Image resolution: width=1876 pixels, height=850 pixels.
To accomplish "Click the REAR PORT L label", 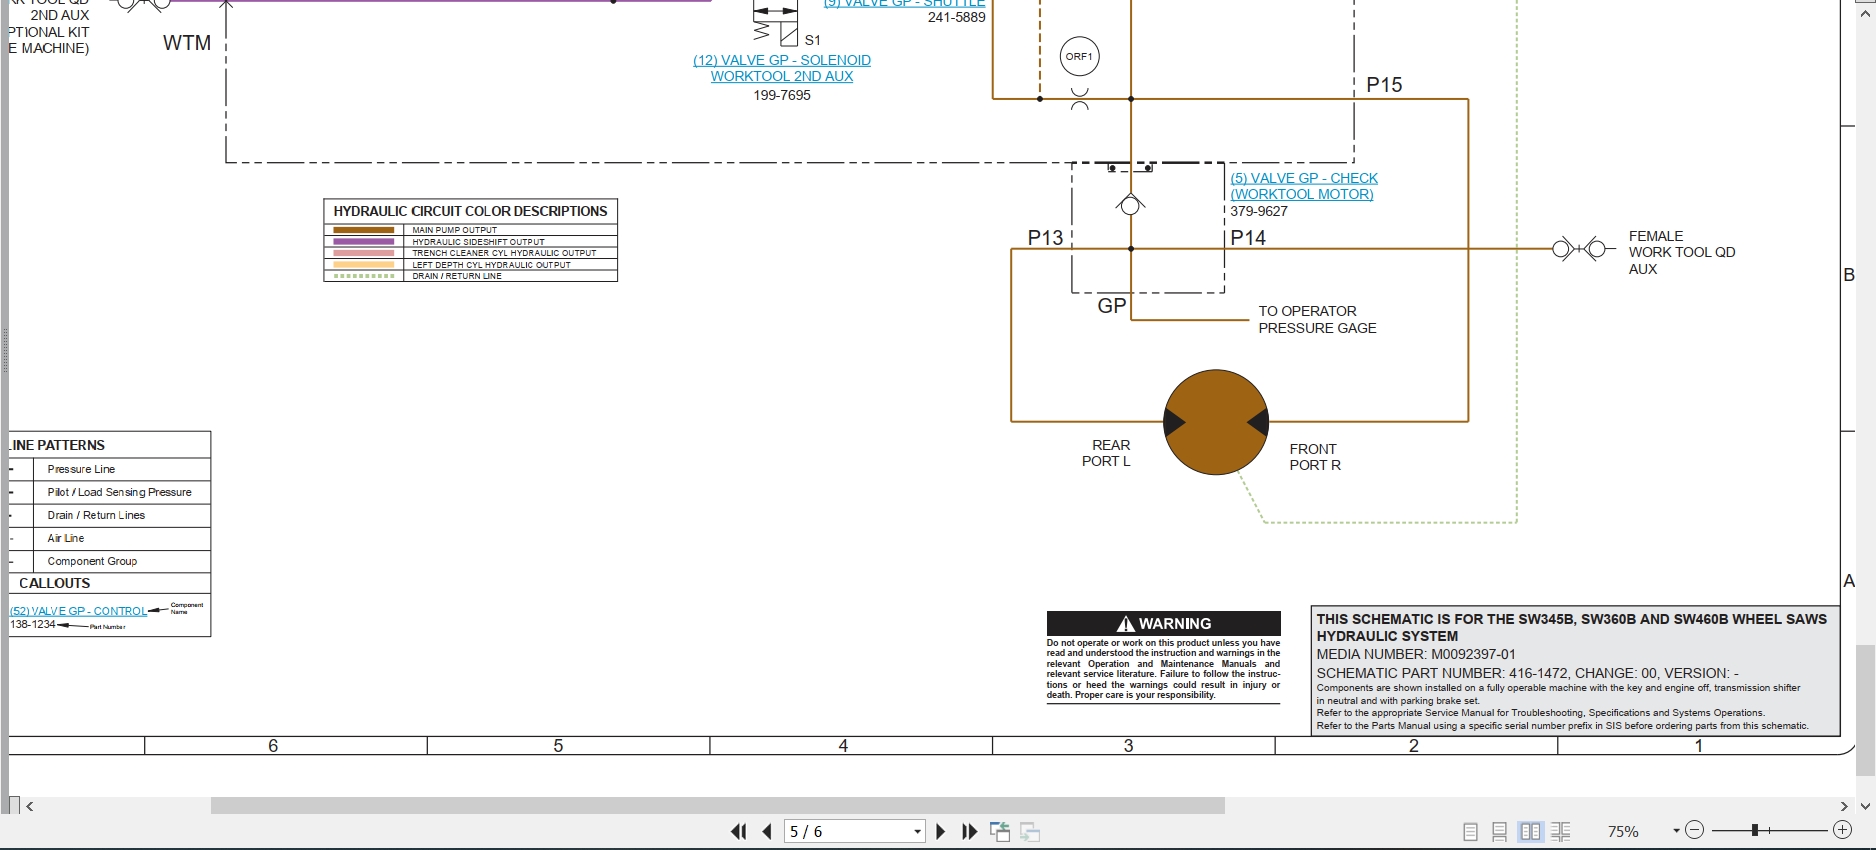I will pyautogui.click(x=1106, y=453).
